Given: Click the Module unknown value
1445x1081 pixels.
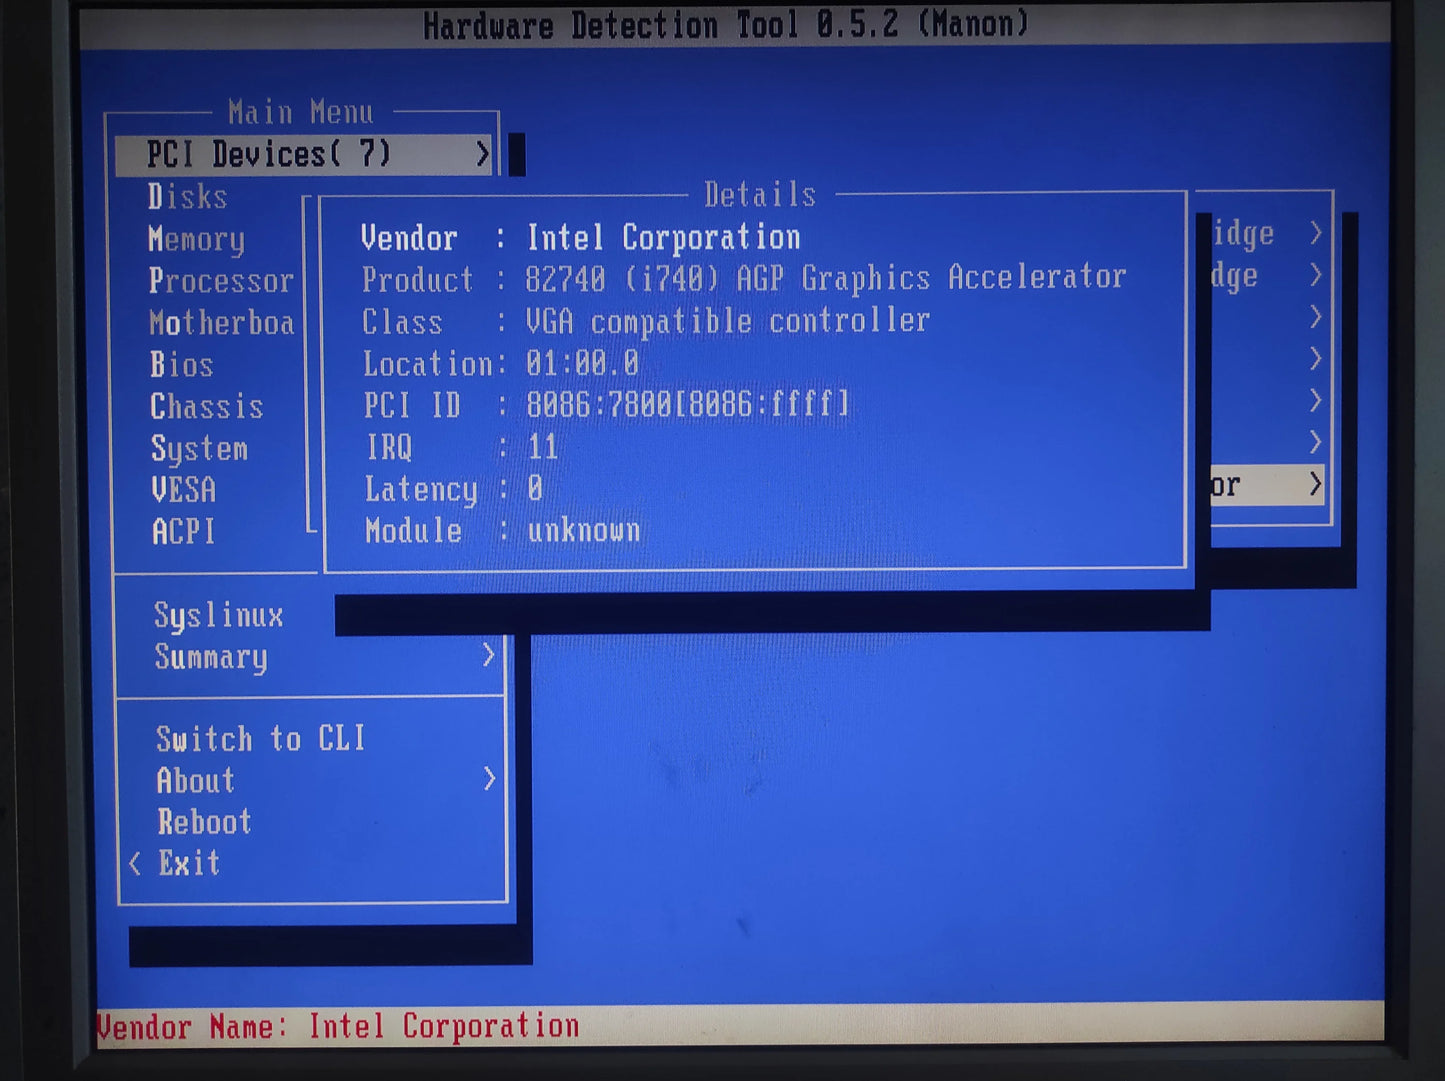Looking at the screenshot, I should [x=584, y=530].
